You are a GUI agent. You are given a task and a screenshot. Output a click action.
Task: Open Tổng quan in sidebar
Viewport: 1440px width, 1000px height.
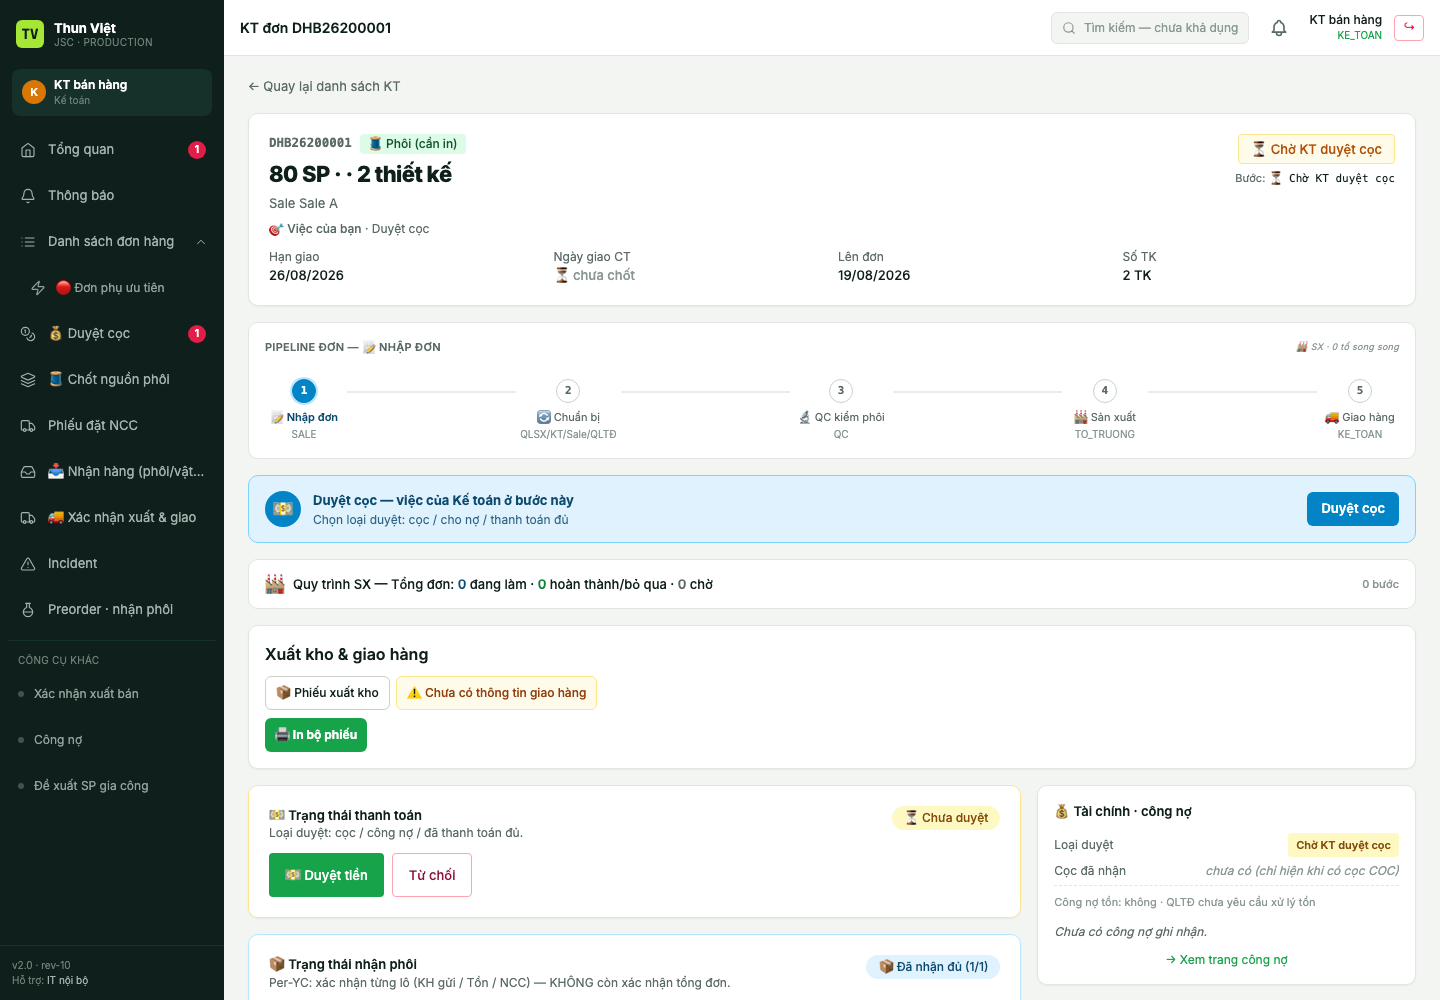pyautogui.click(x=112, y=150)
